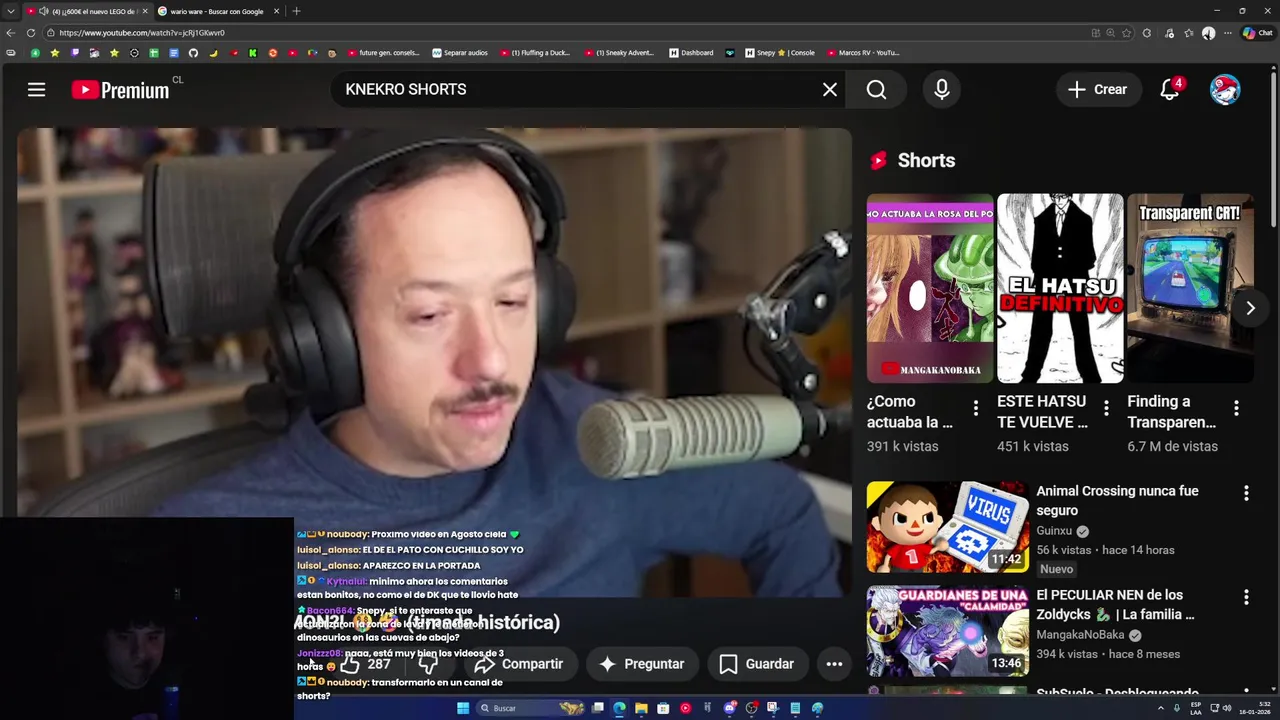Screen dimensions: 1280x720
Task: Reload the page in the browser
Action: click(x=31, y=33)
